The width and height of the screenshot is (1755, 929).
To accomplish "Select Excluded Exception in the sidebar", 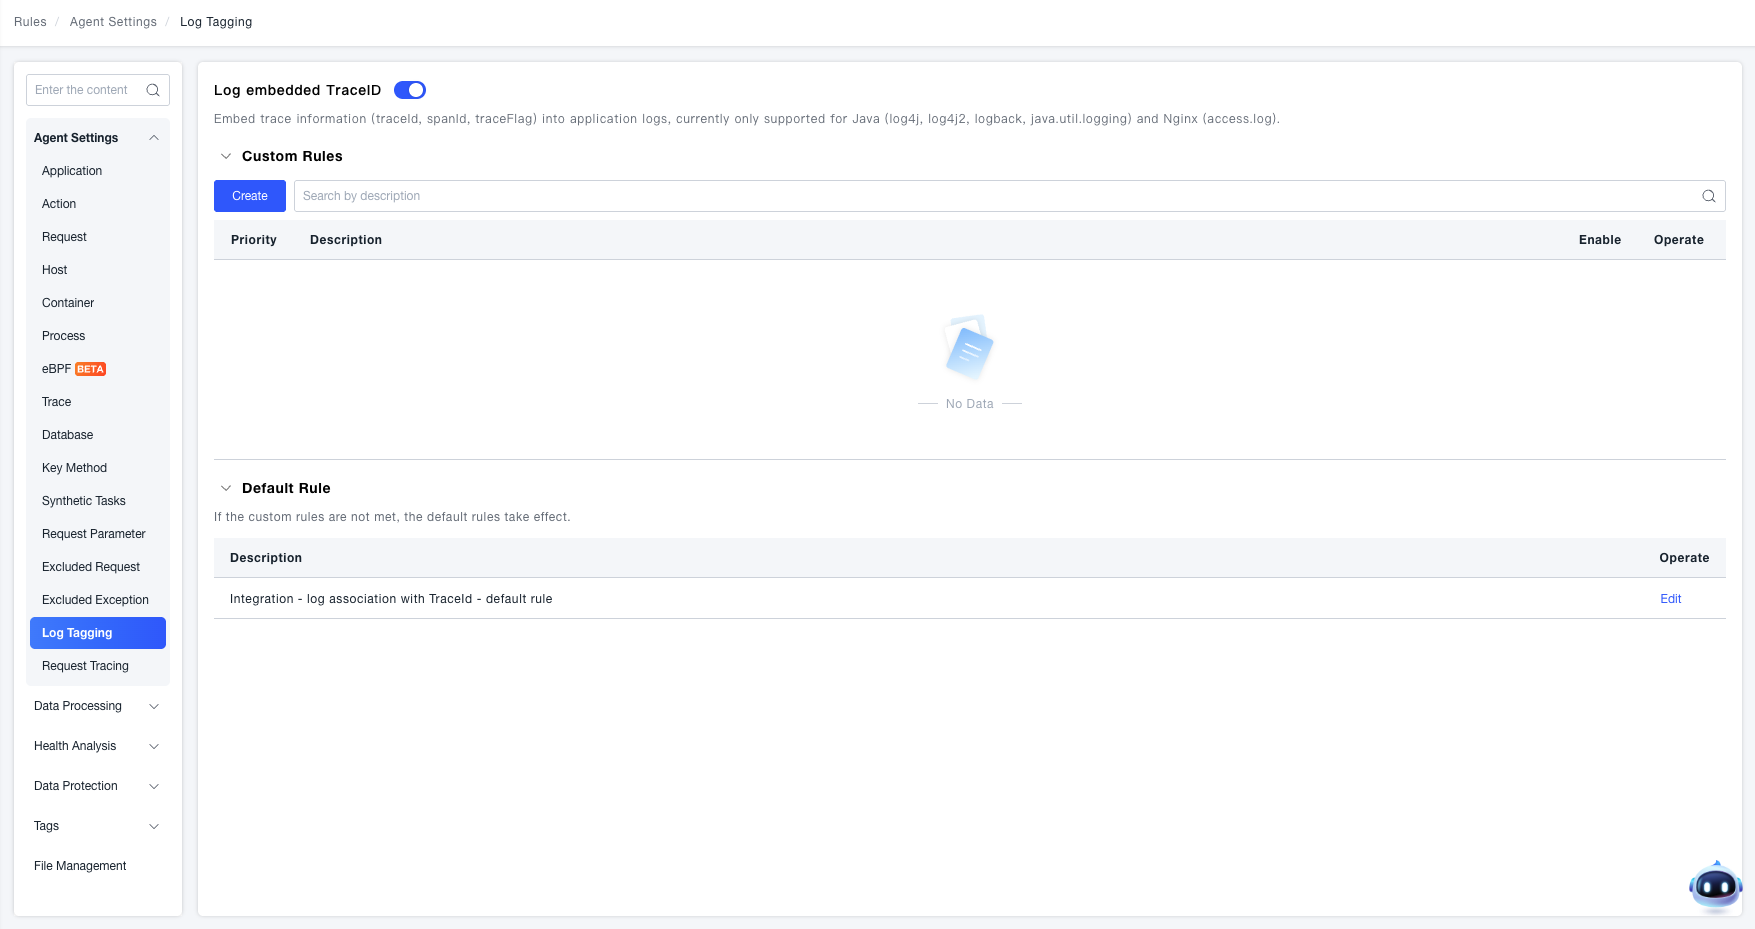I will [95, 599].
